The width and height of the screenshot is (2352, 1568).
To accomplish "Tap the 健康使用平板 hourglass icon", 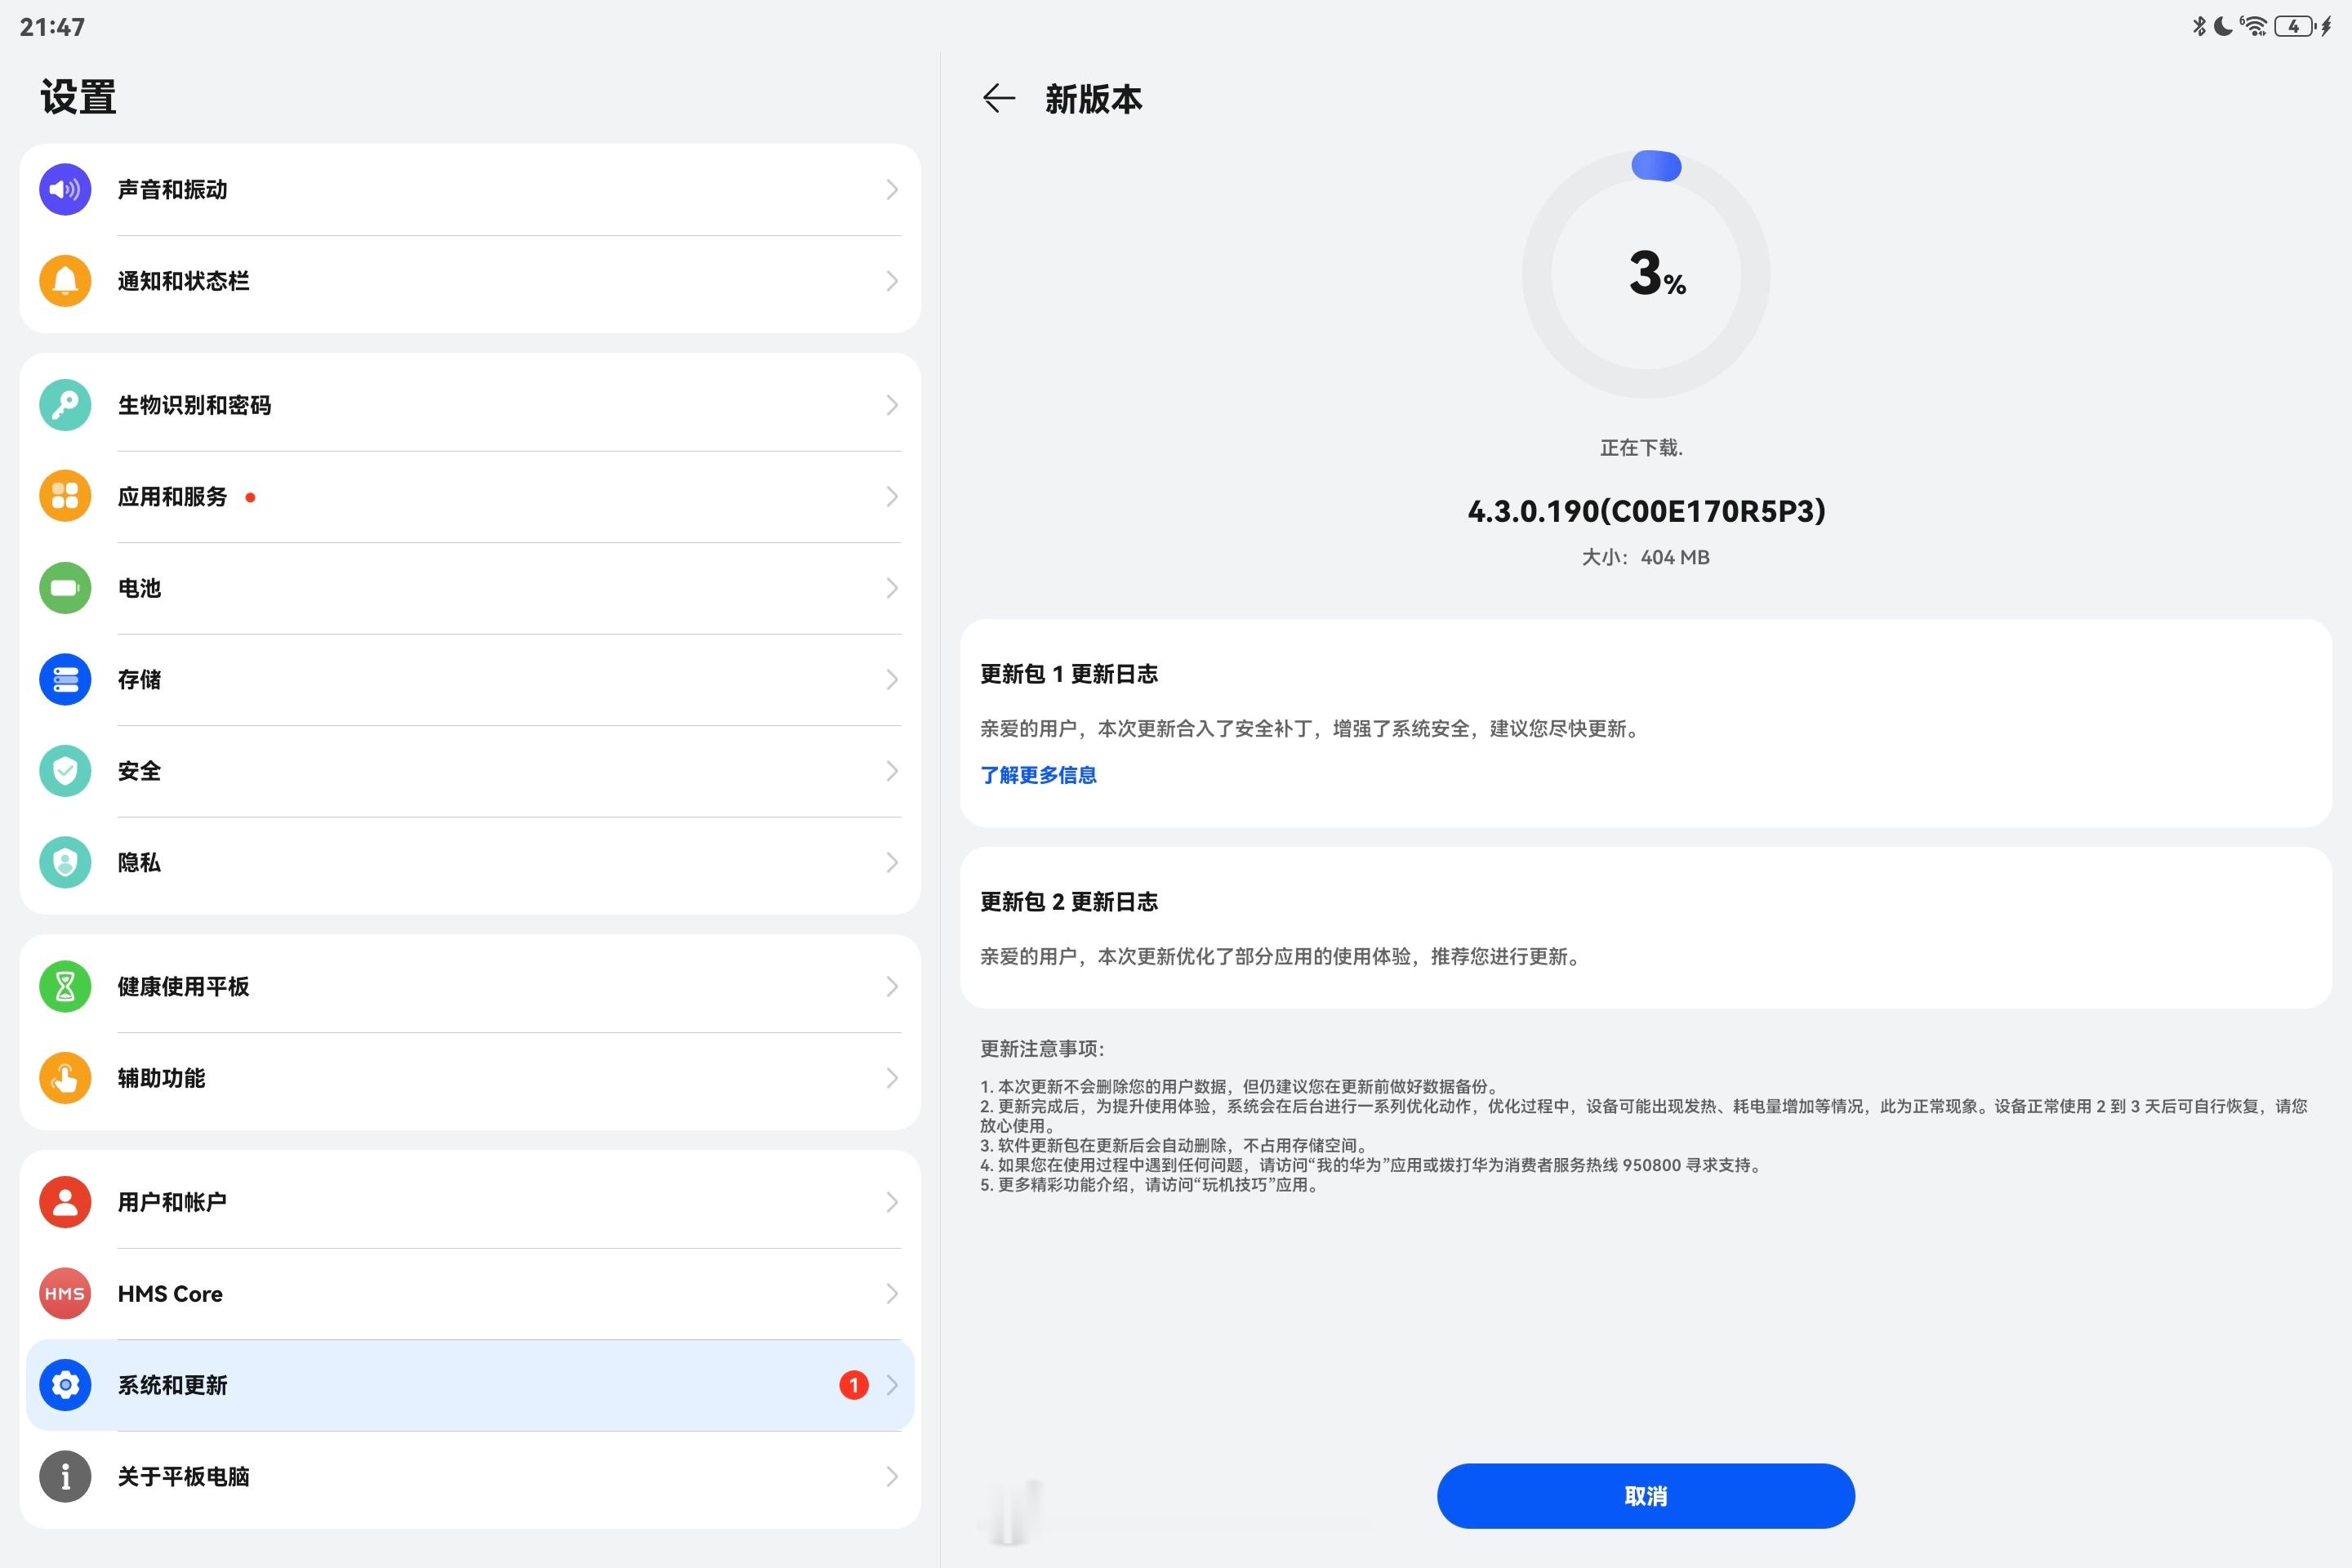I will click(x=65, y=987).
